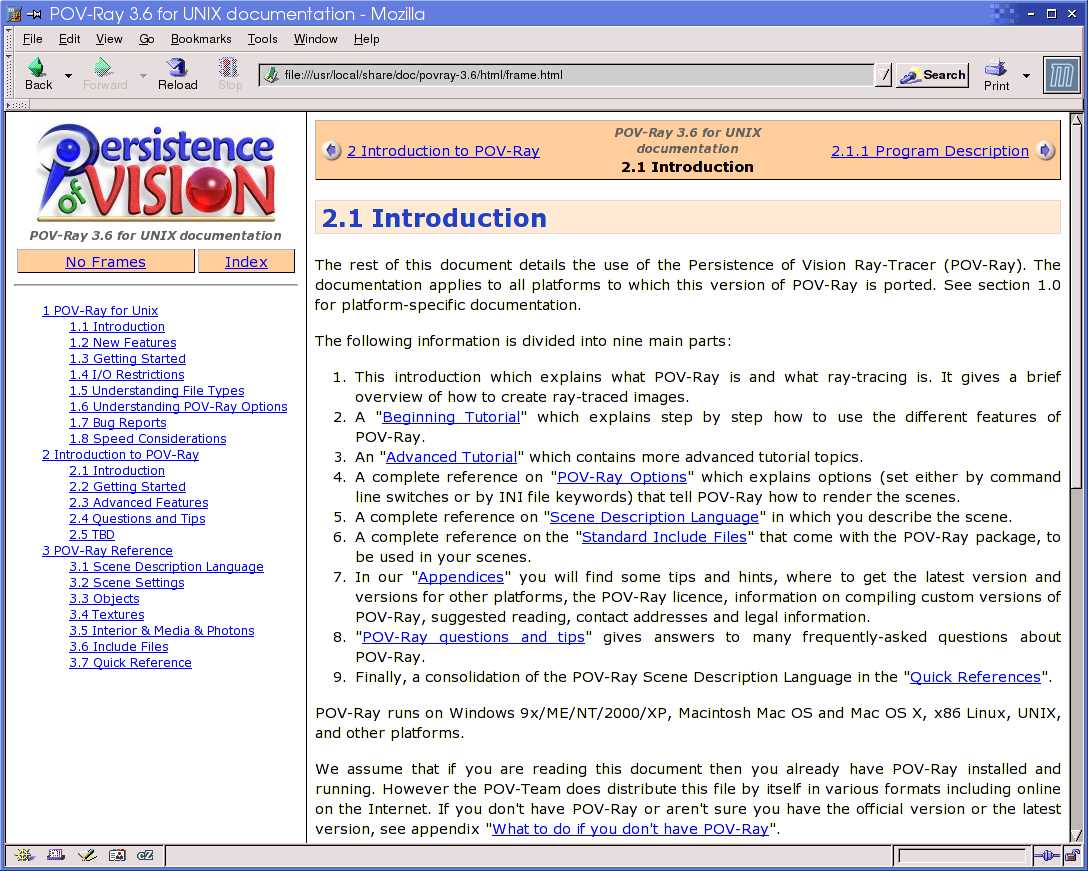Print the page using the Print icon
This screenshot has width=1088, height=871.
point(996,75)
